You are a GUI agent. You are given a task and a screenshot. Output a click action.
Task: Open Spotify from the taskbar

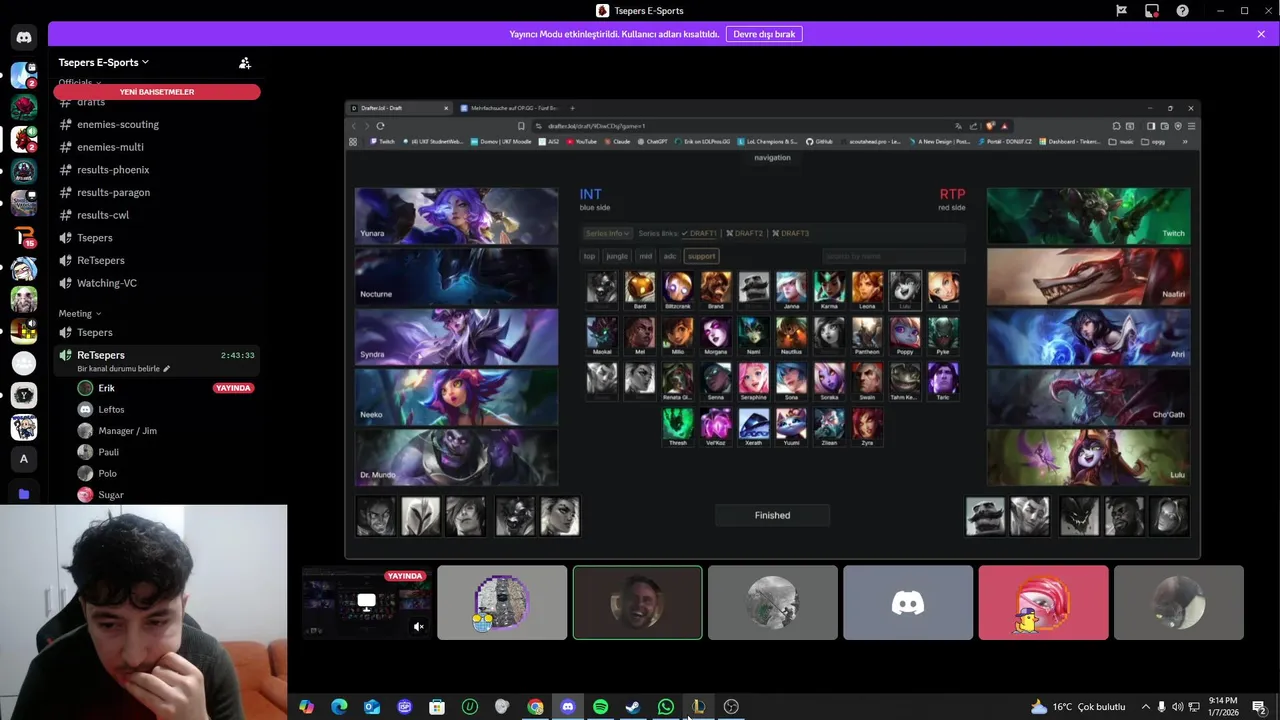tap(600, 707)
